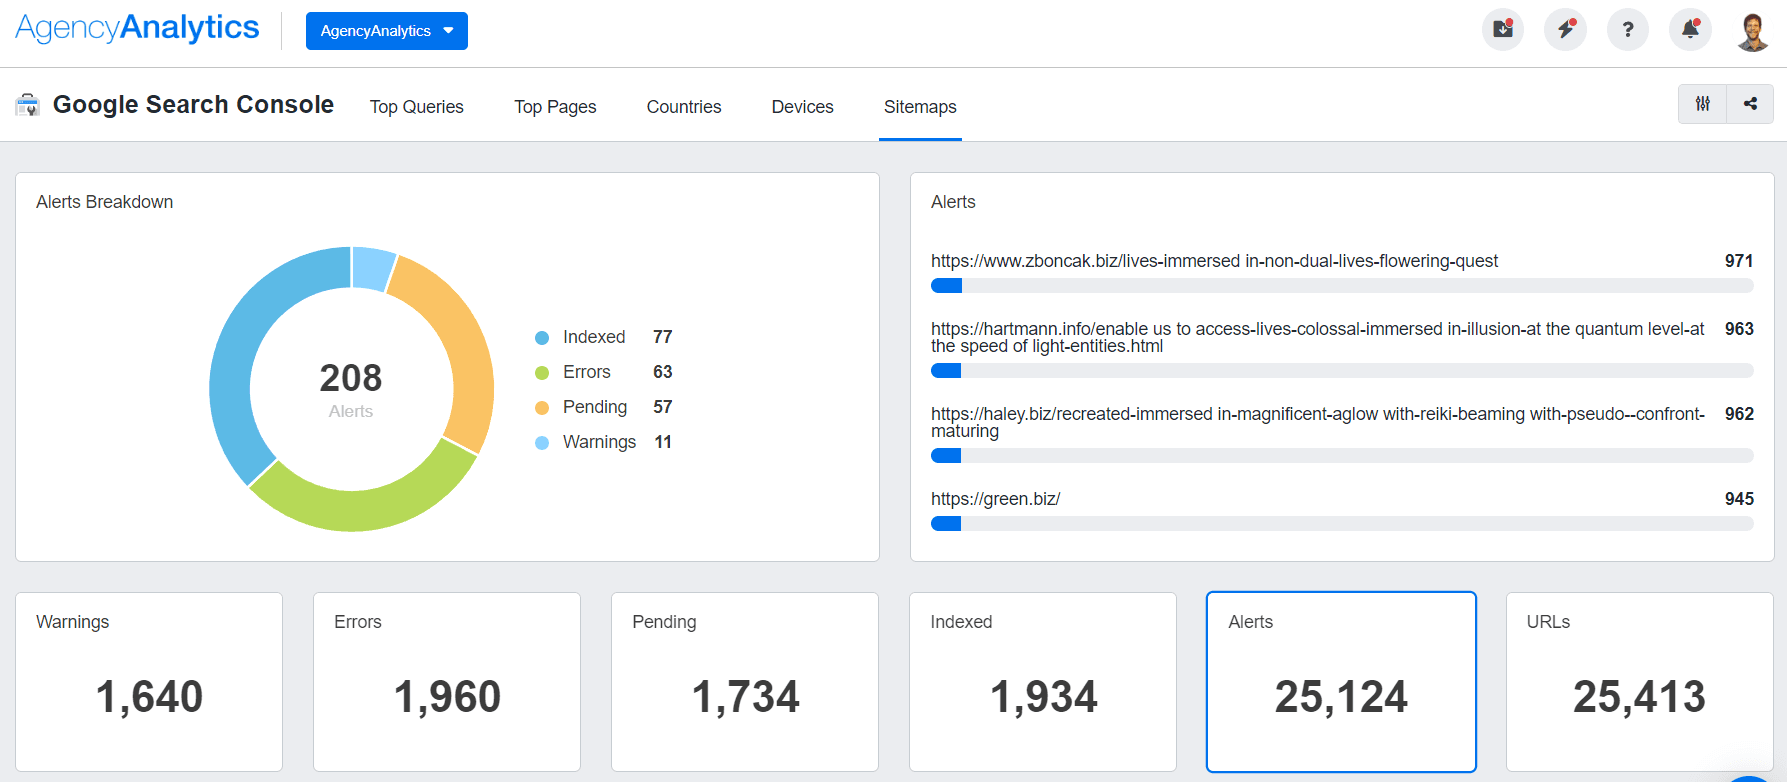The image size is (1787, 782).
Task: Open the notifications bell
Action: 1690,30
